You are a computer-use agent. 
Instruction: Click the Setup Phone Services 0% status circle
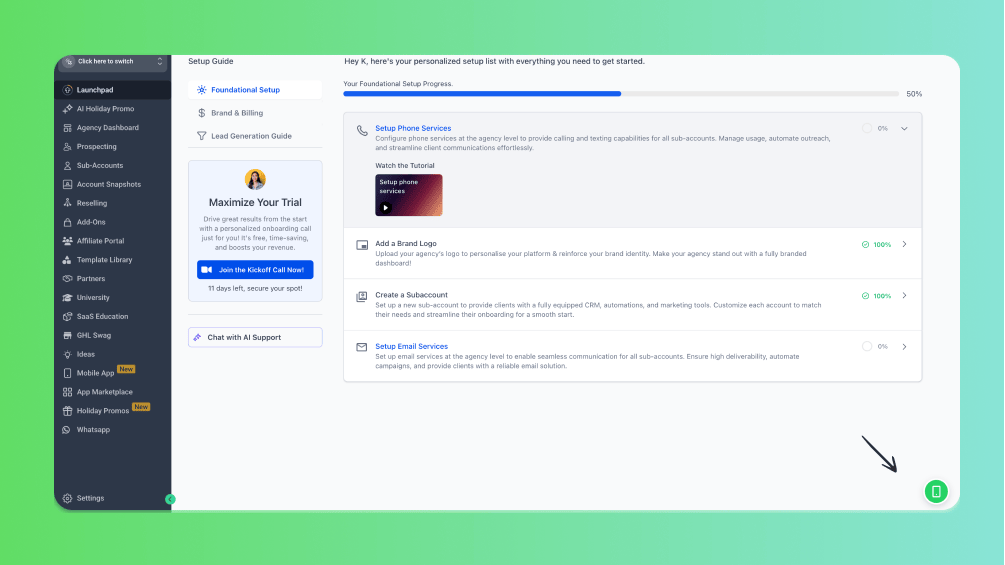pos(867,128)
